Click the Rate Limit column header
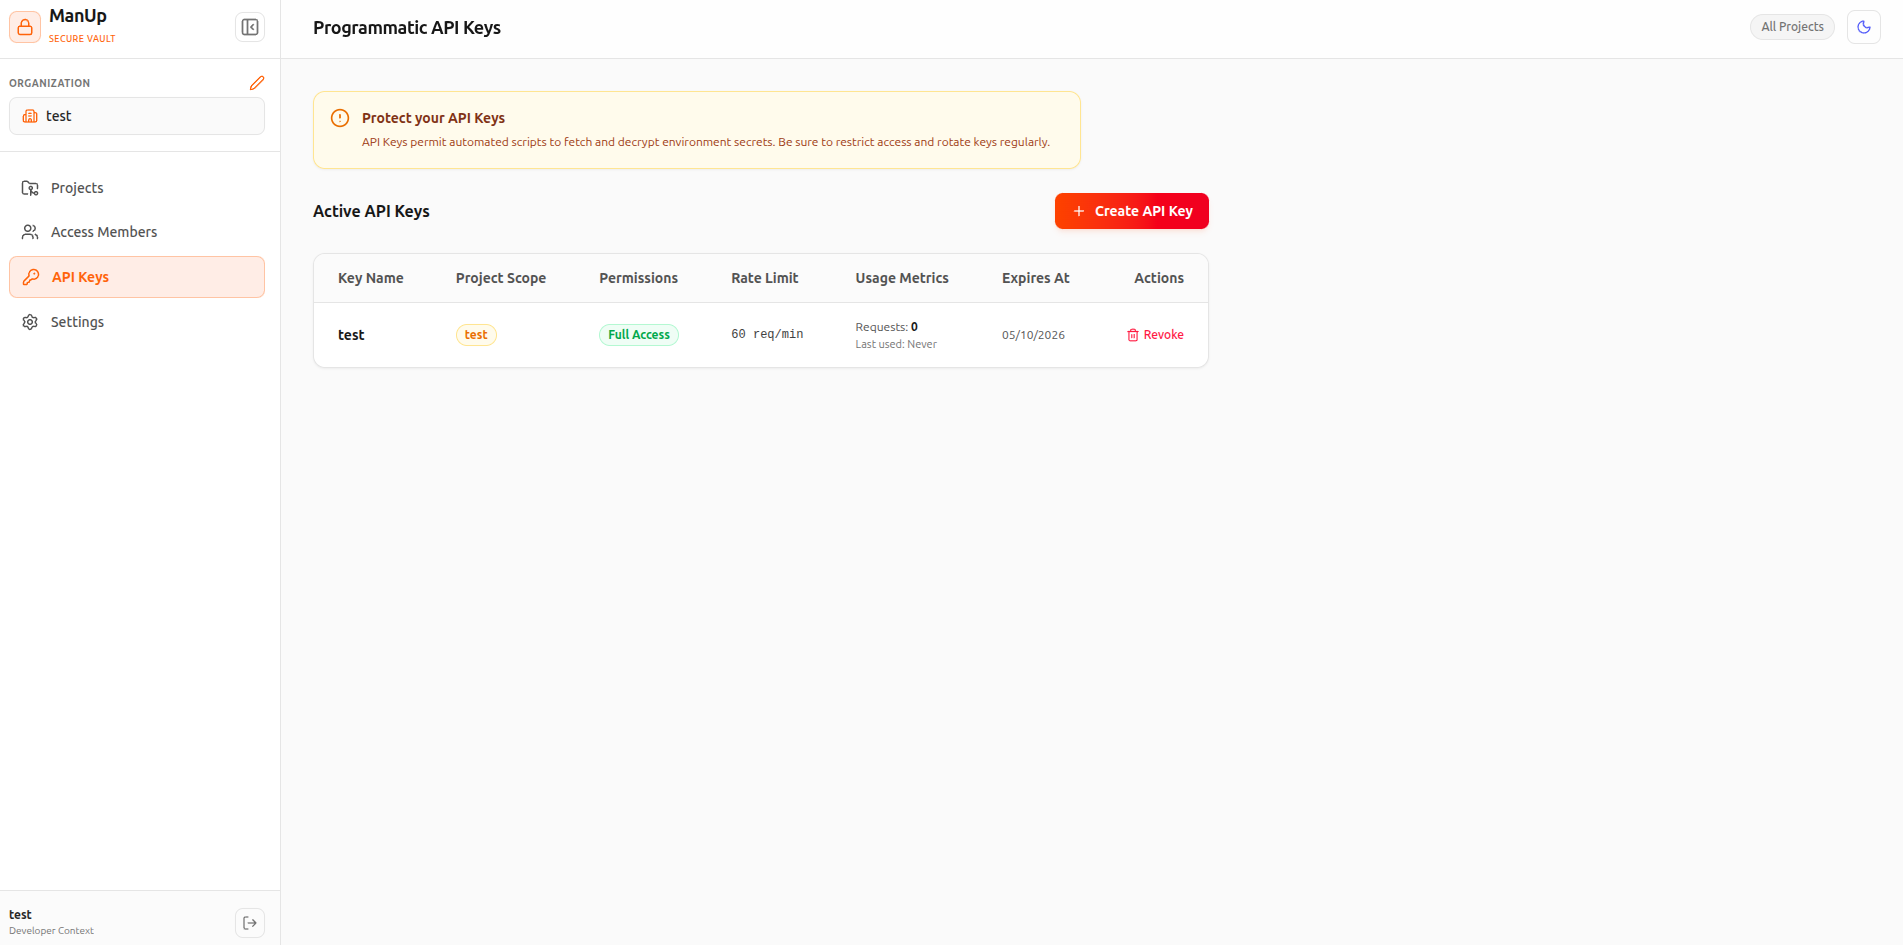Screen dimensions: 1903x945 click(x=765, y=278)
